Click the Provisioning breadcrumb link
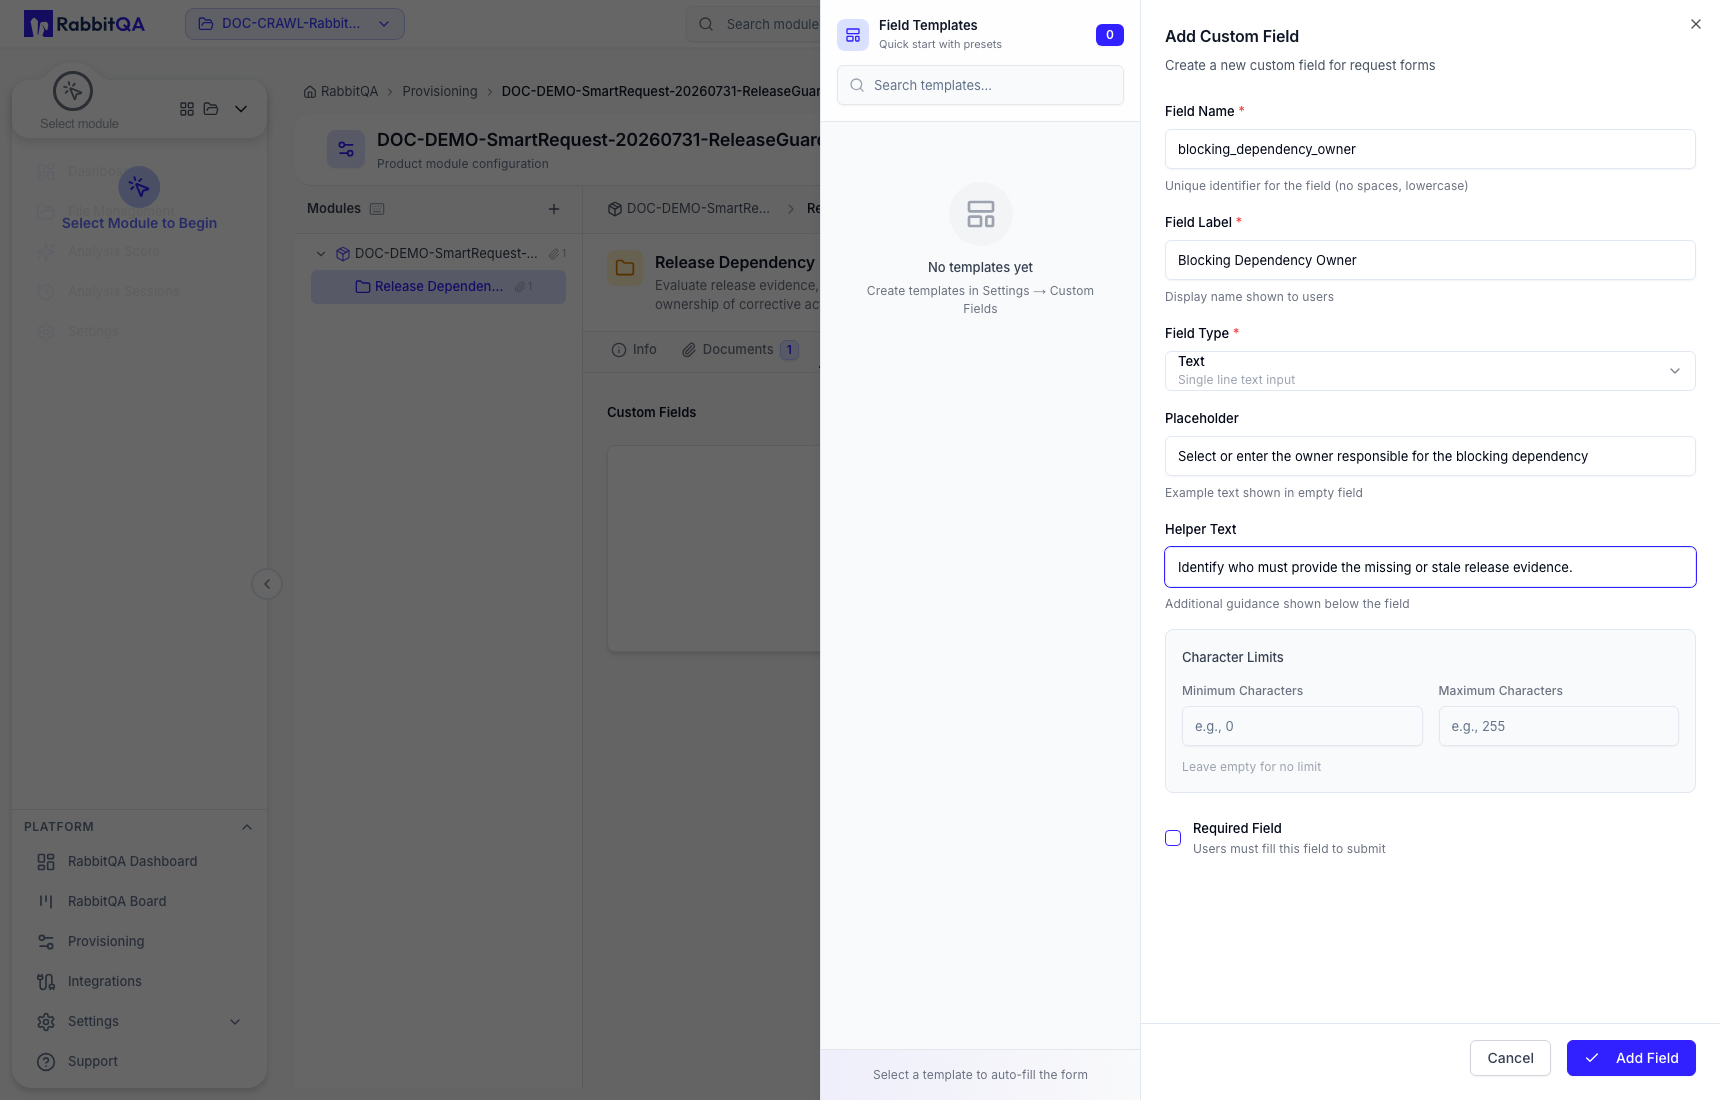This screenshot has width=1720, height=1100. 440,91
